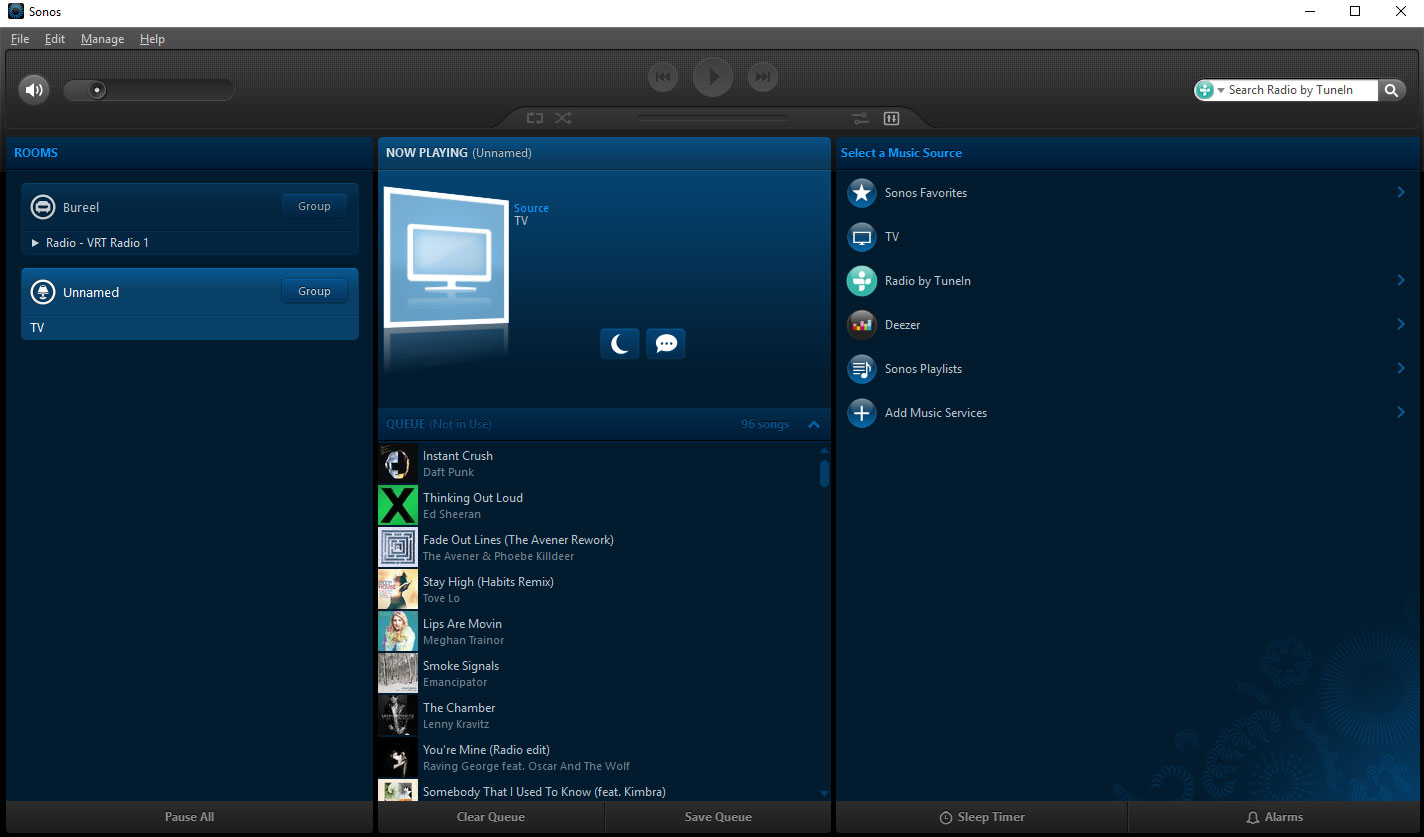The width and height of the screenshot is (1424, 837).
Task: Collapse the queue with chevron arrow
Action: point(814,425)
